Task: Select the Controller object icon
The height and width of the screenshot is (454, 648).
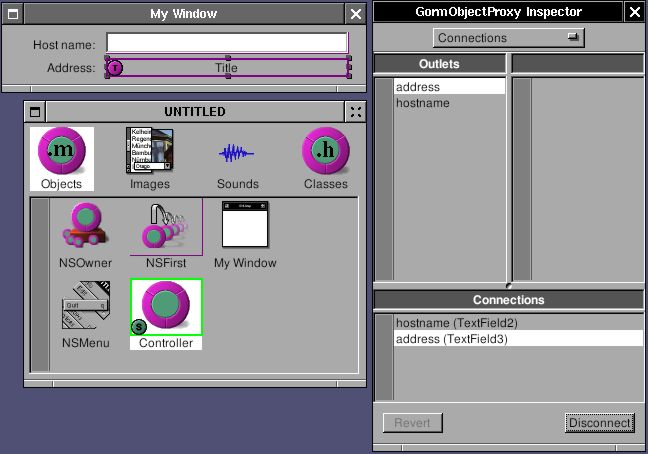Action: point(166,306)
